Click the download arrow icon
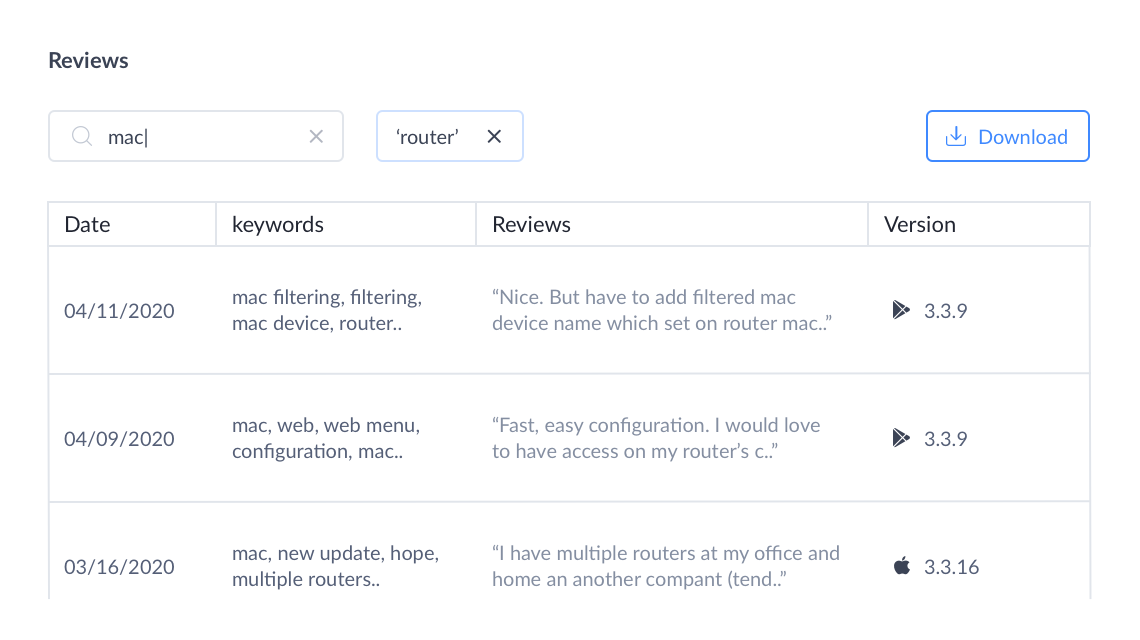1140x640 pixels. (x=956, y=137)
